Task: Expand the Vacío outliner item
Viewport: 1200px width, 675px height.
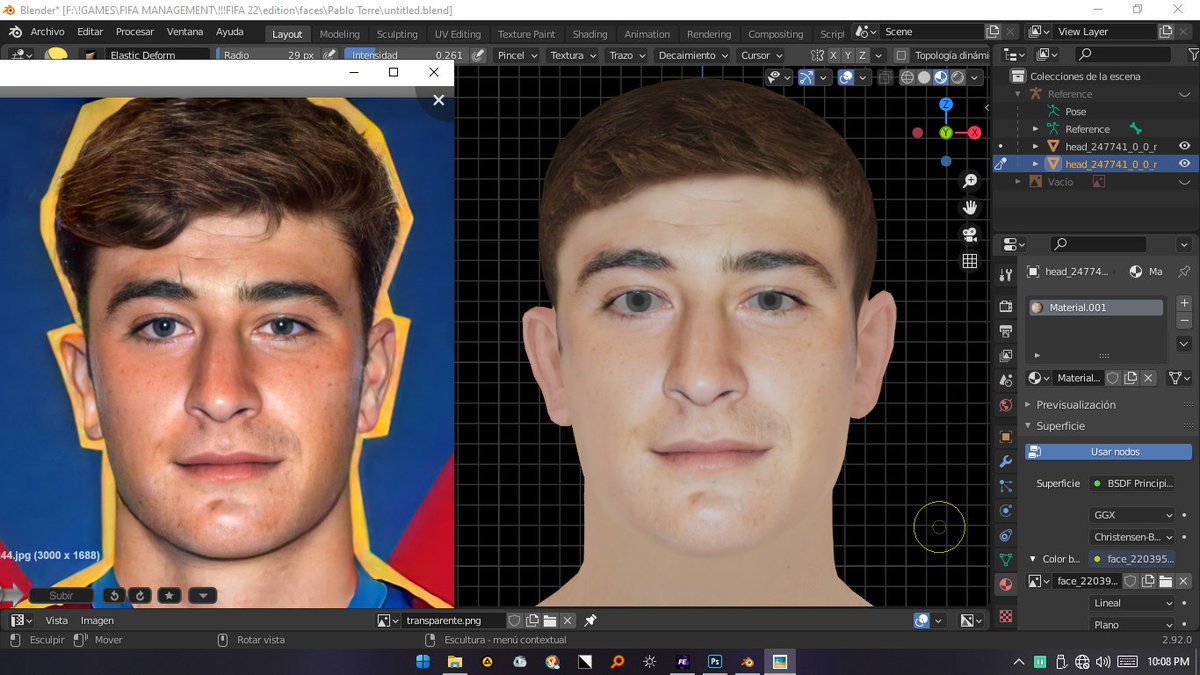Action: tap(1019, 182)
